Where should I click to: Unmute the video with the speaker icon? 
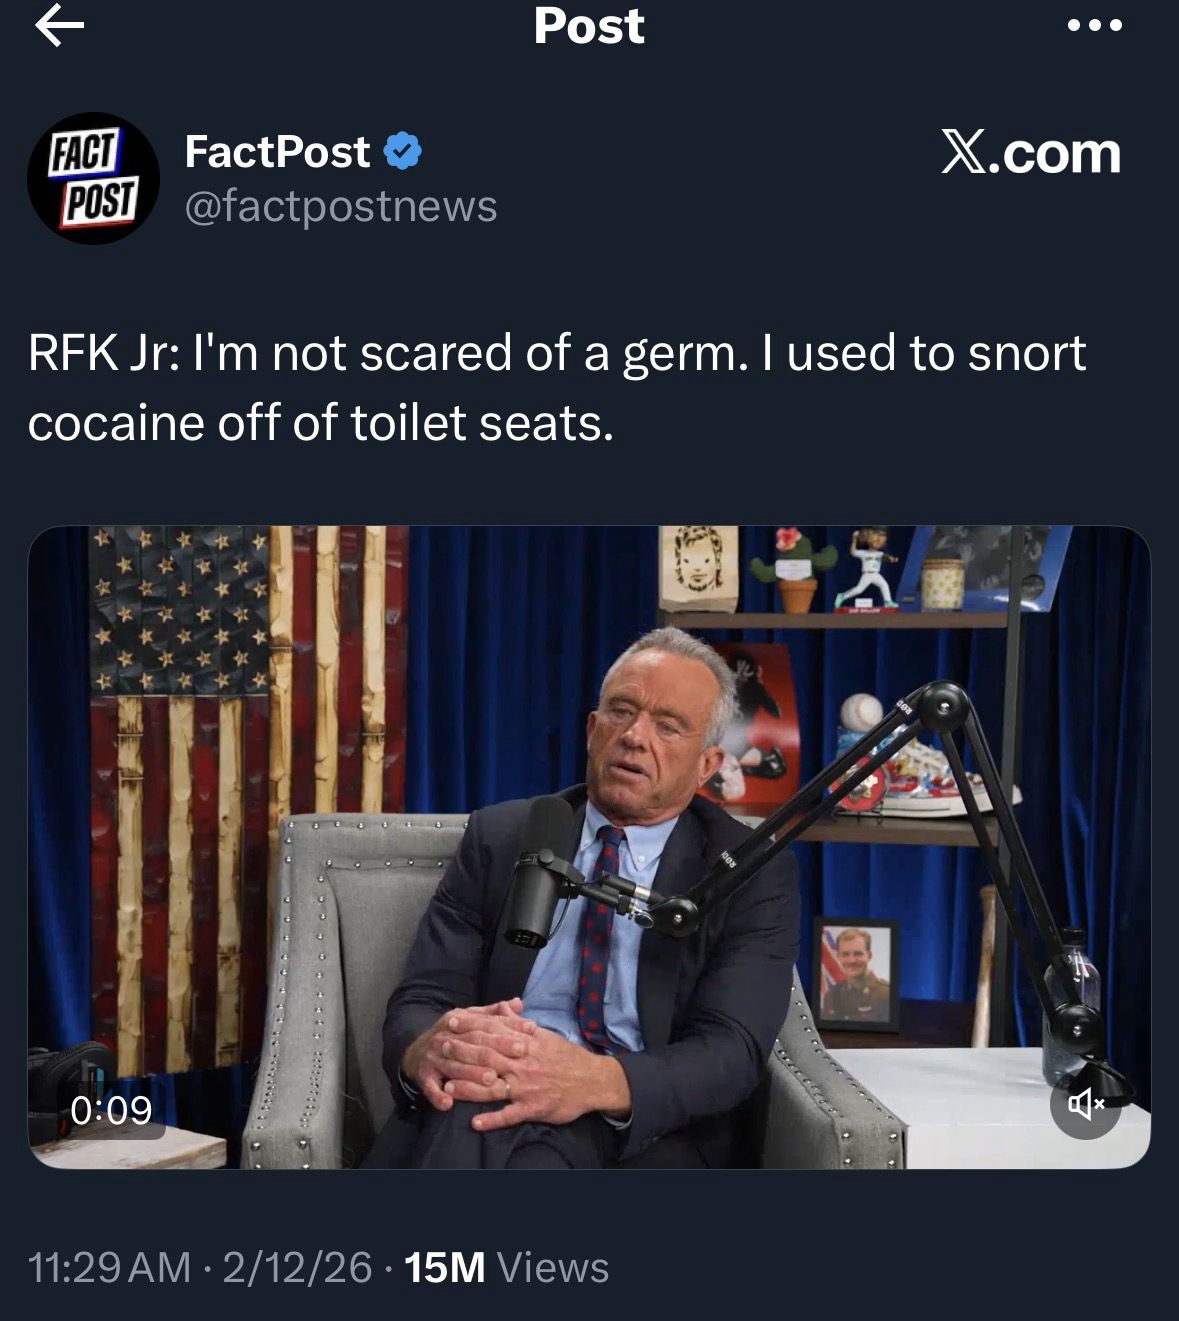[1085, 1104]
